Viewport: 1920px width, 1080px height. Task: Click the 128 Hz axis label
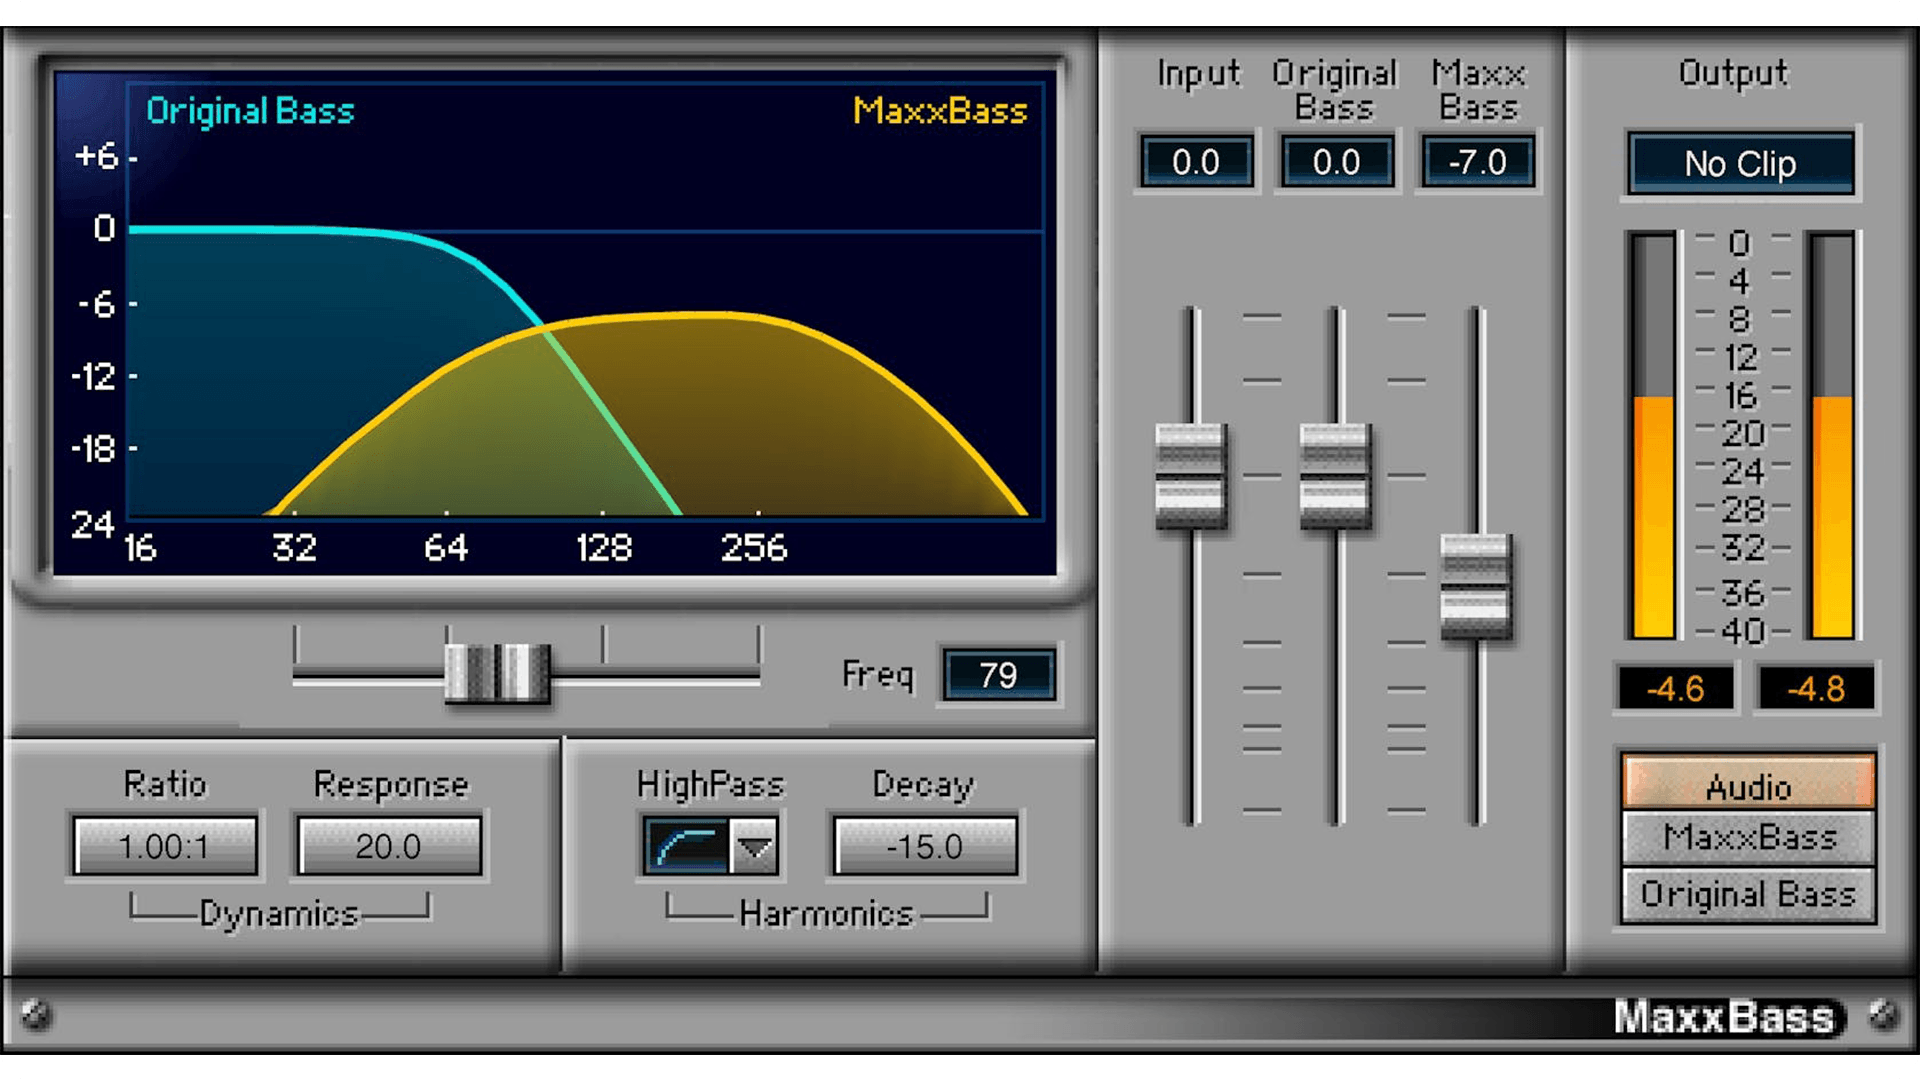[603, 548]
